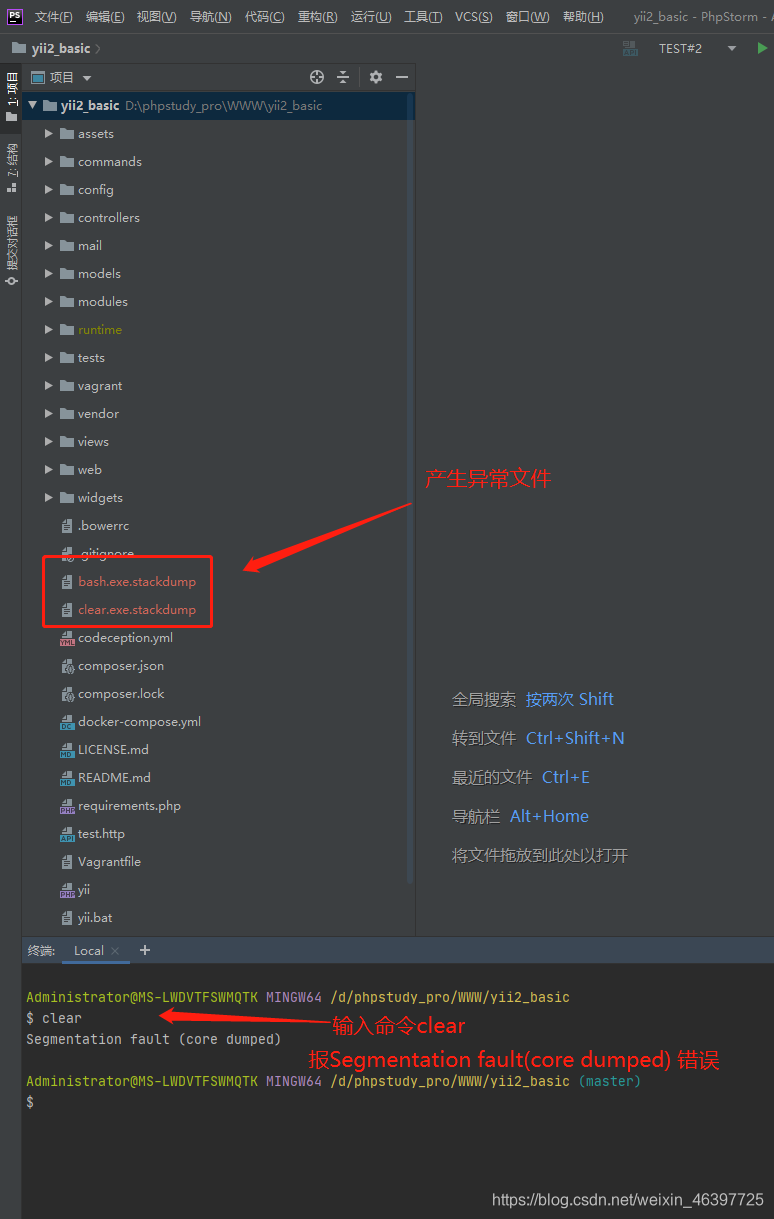Image resolution: width=774 pixels, height=1219 pixels.
Task: Click the LICENSE.md file icon
Action: [67, 750]
